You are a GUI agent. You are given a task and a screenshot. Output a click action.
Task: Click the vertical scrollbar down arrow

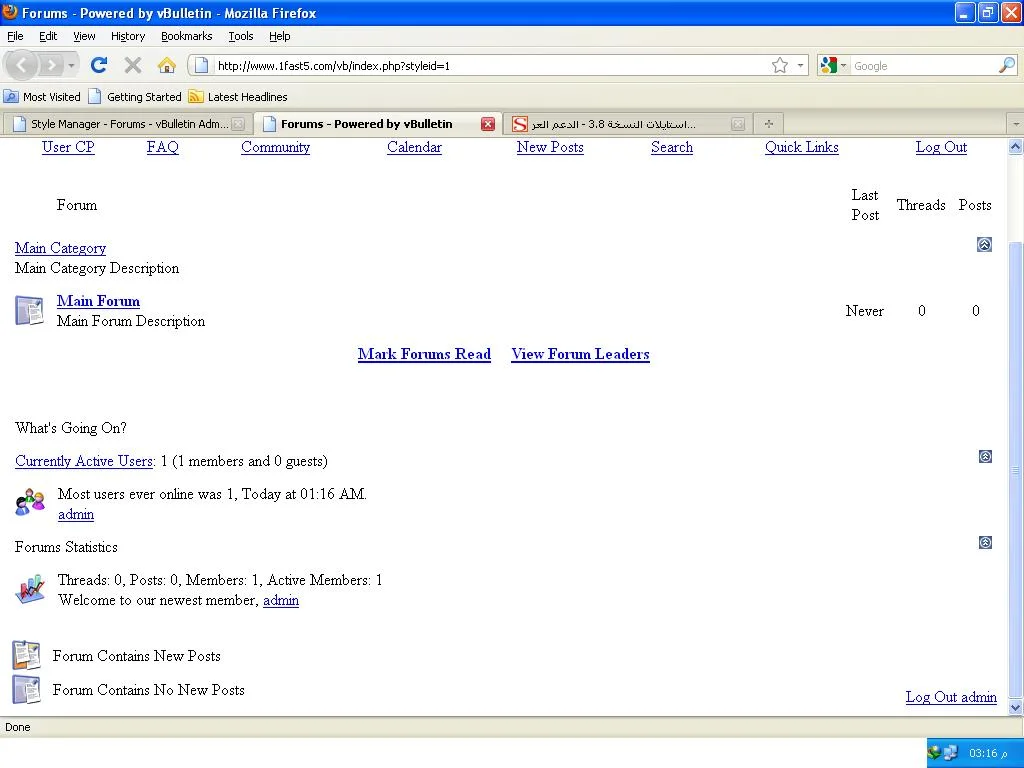tap(1015, 707)
